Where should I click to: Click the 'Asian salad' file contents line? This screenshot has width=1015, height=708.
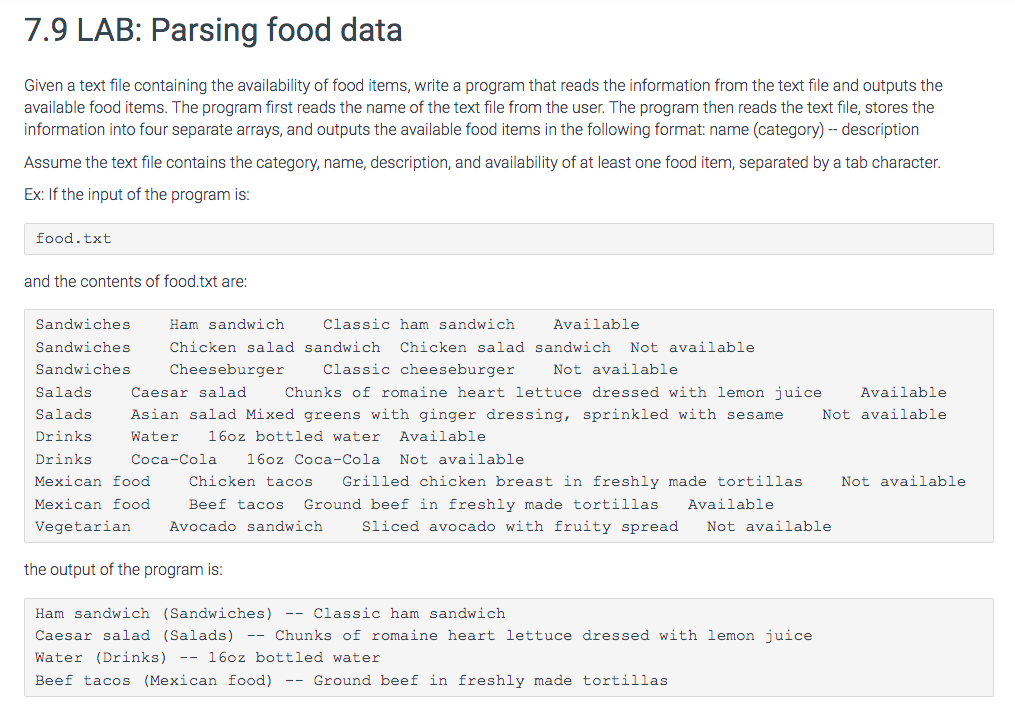[491, 415]
